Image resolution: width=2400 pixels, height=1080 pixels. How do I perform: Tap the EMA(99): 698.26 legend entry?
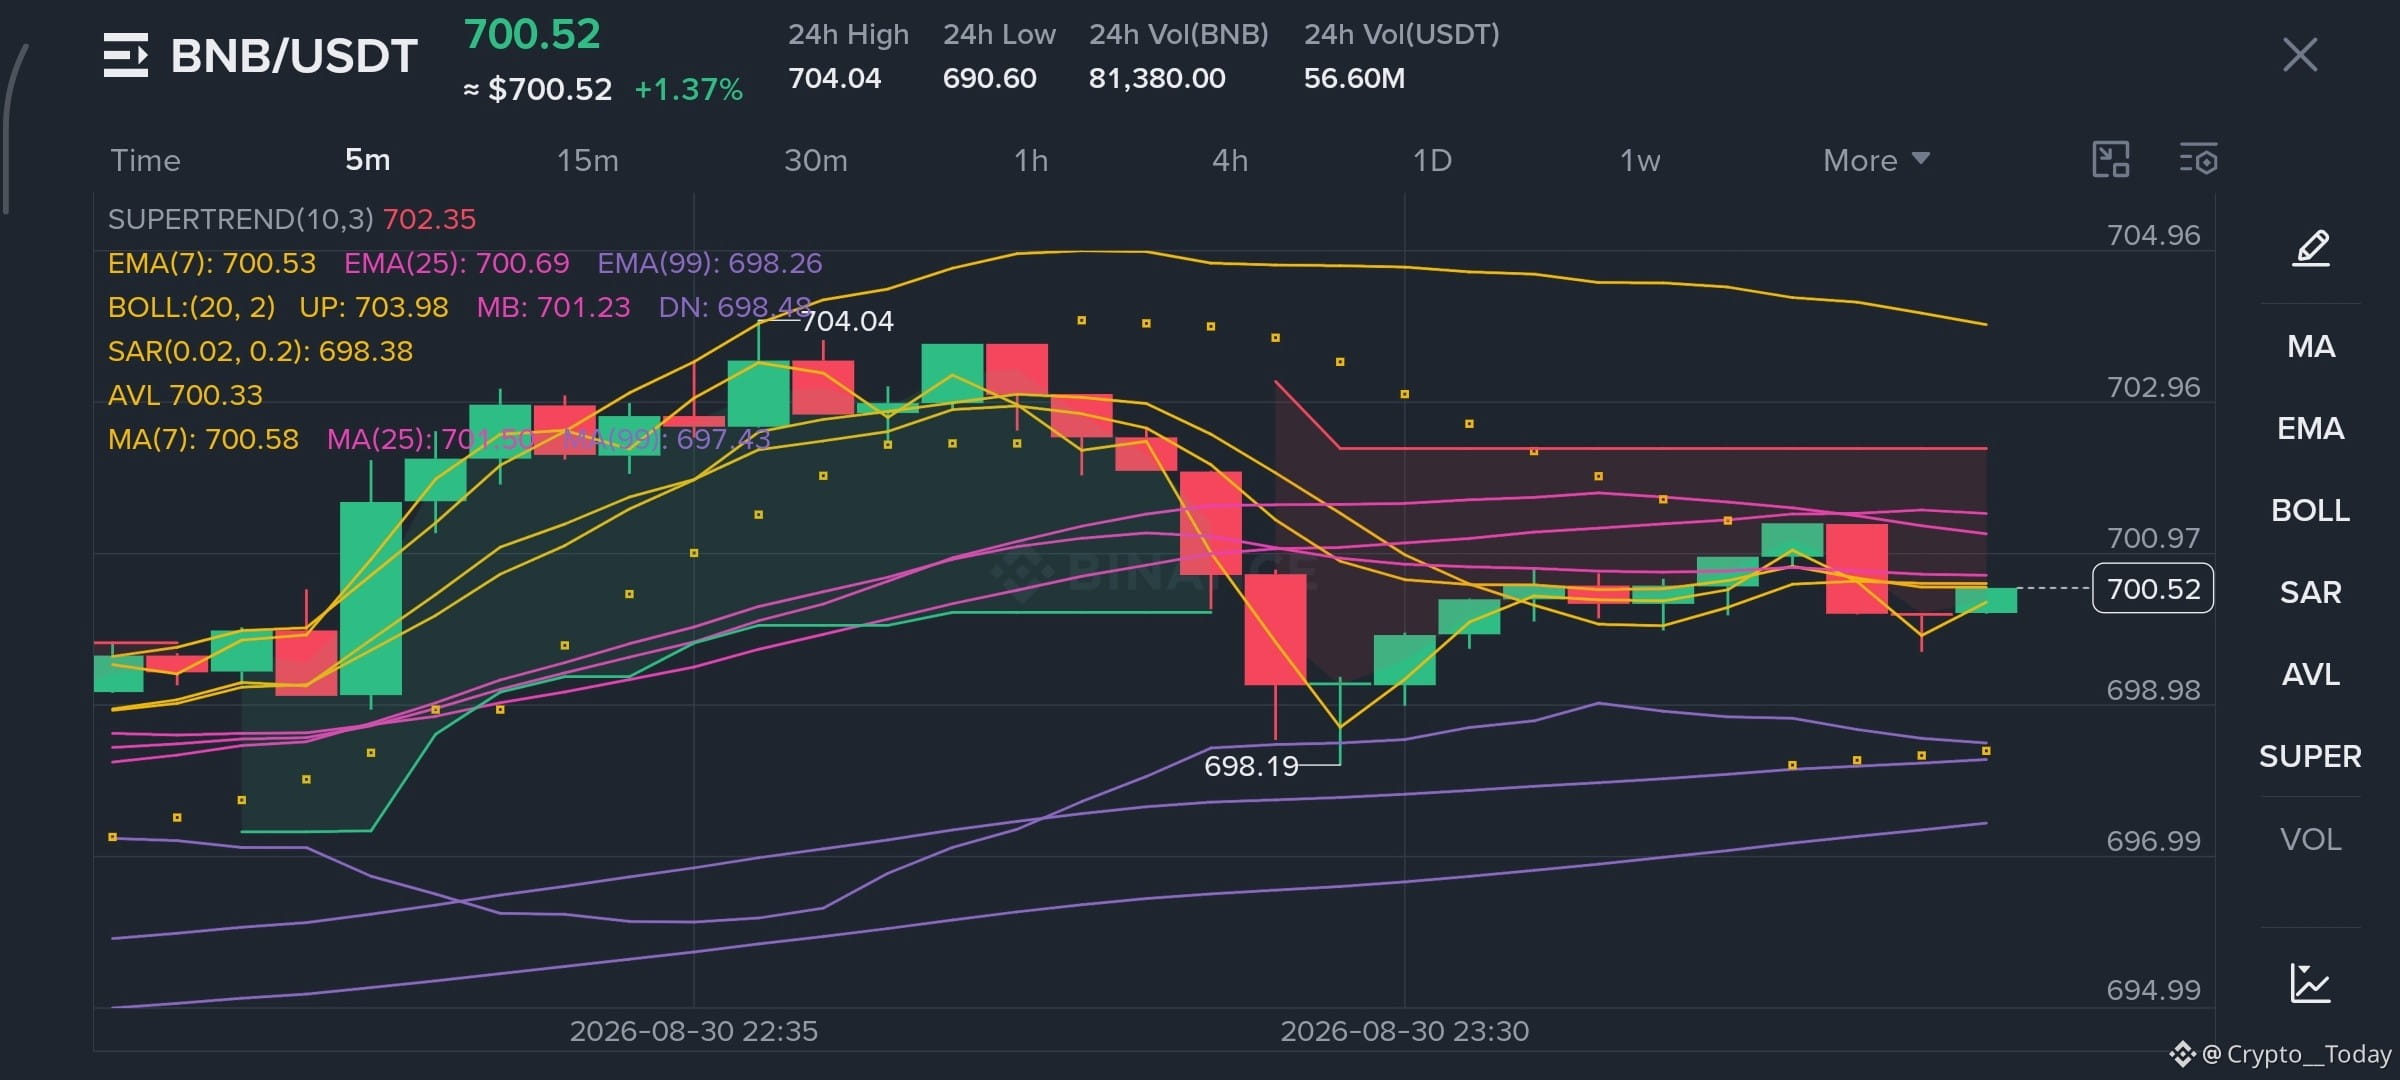710,263
